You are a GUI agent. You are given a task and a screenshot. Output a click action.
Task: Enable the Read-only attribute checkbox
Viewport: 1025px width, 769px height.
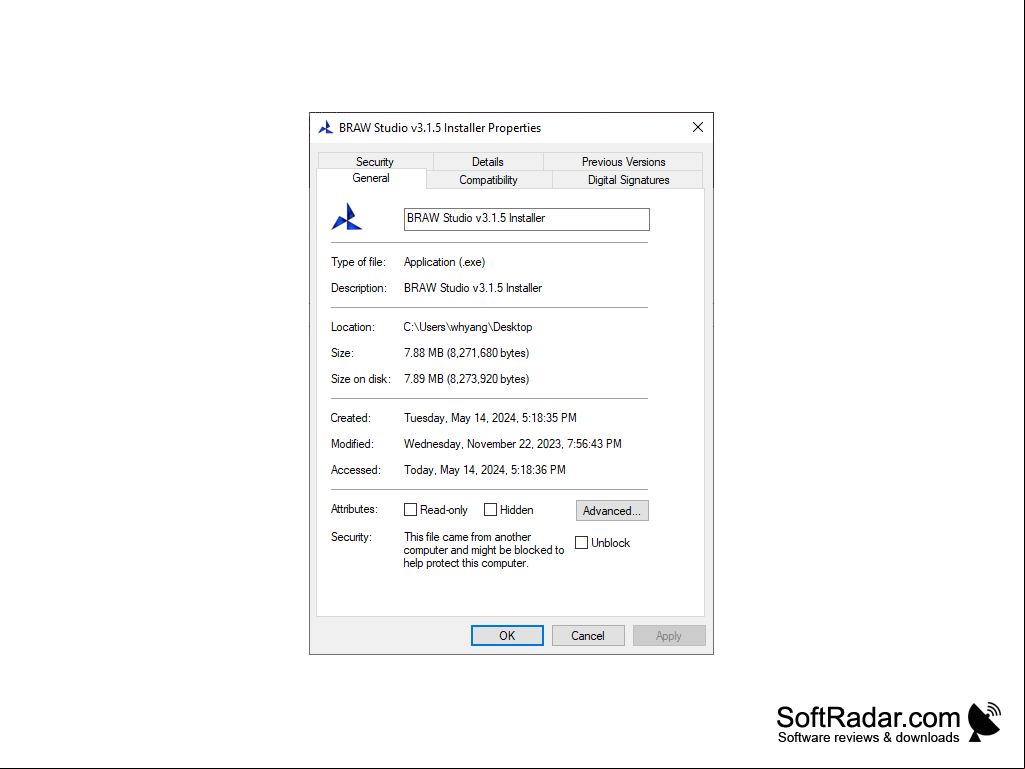click(411, 509)
